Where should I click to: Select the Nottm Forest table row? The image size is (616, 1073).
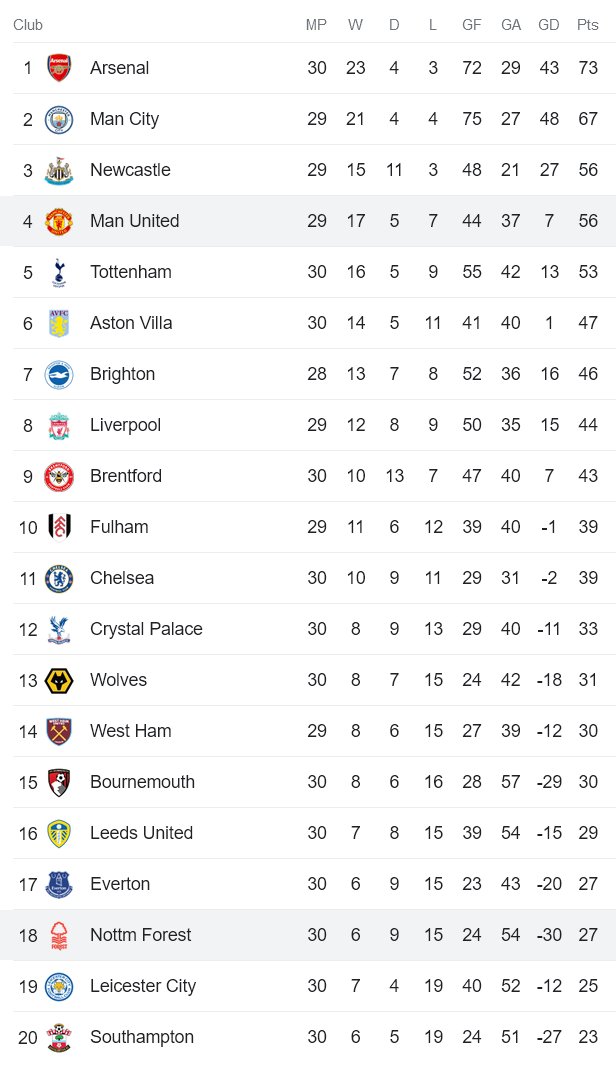[308, 935]
